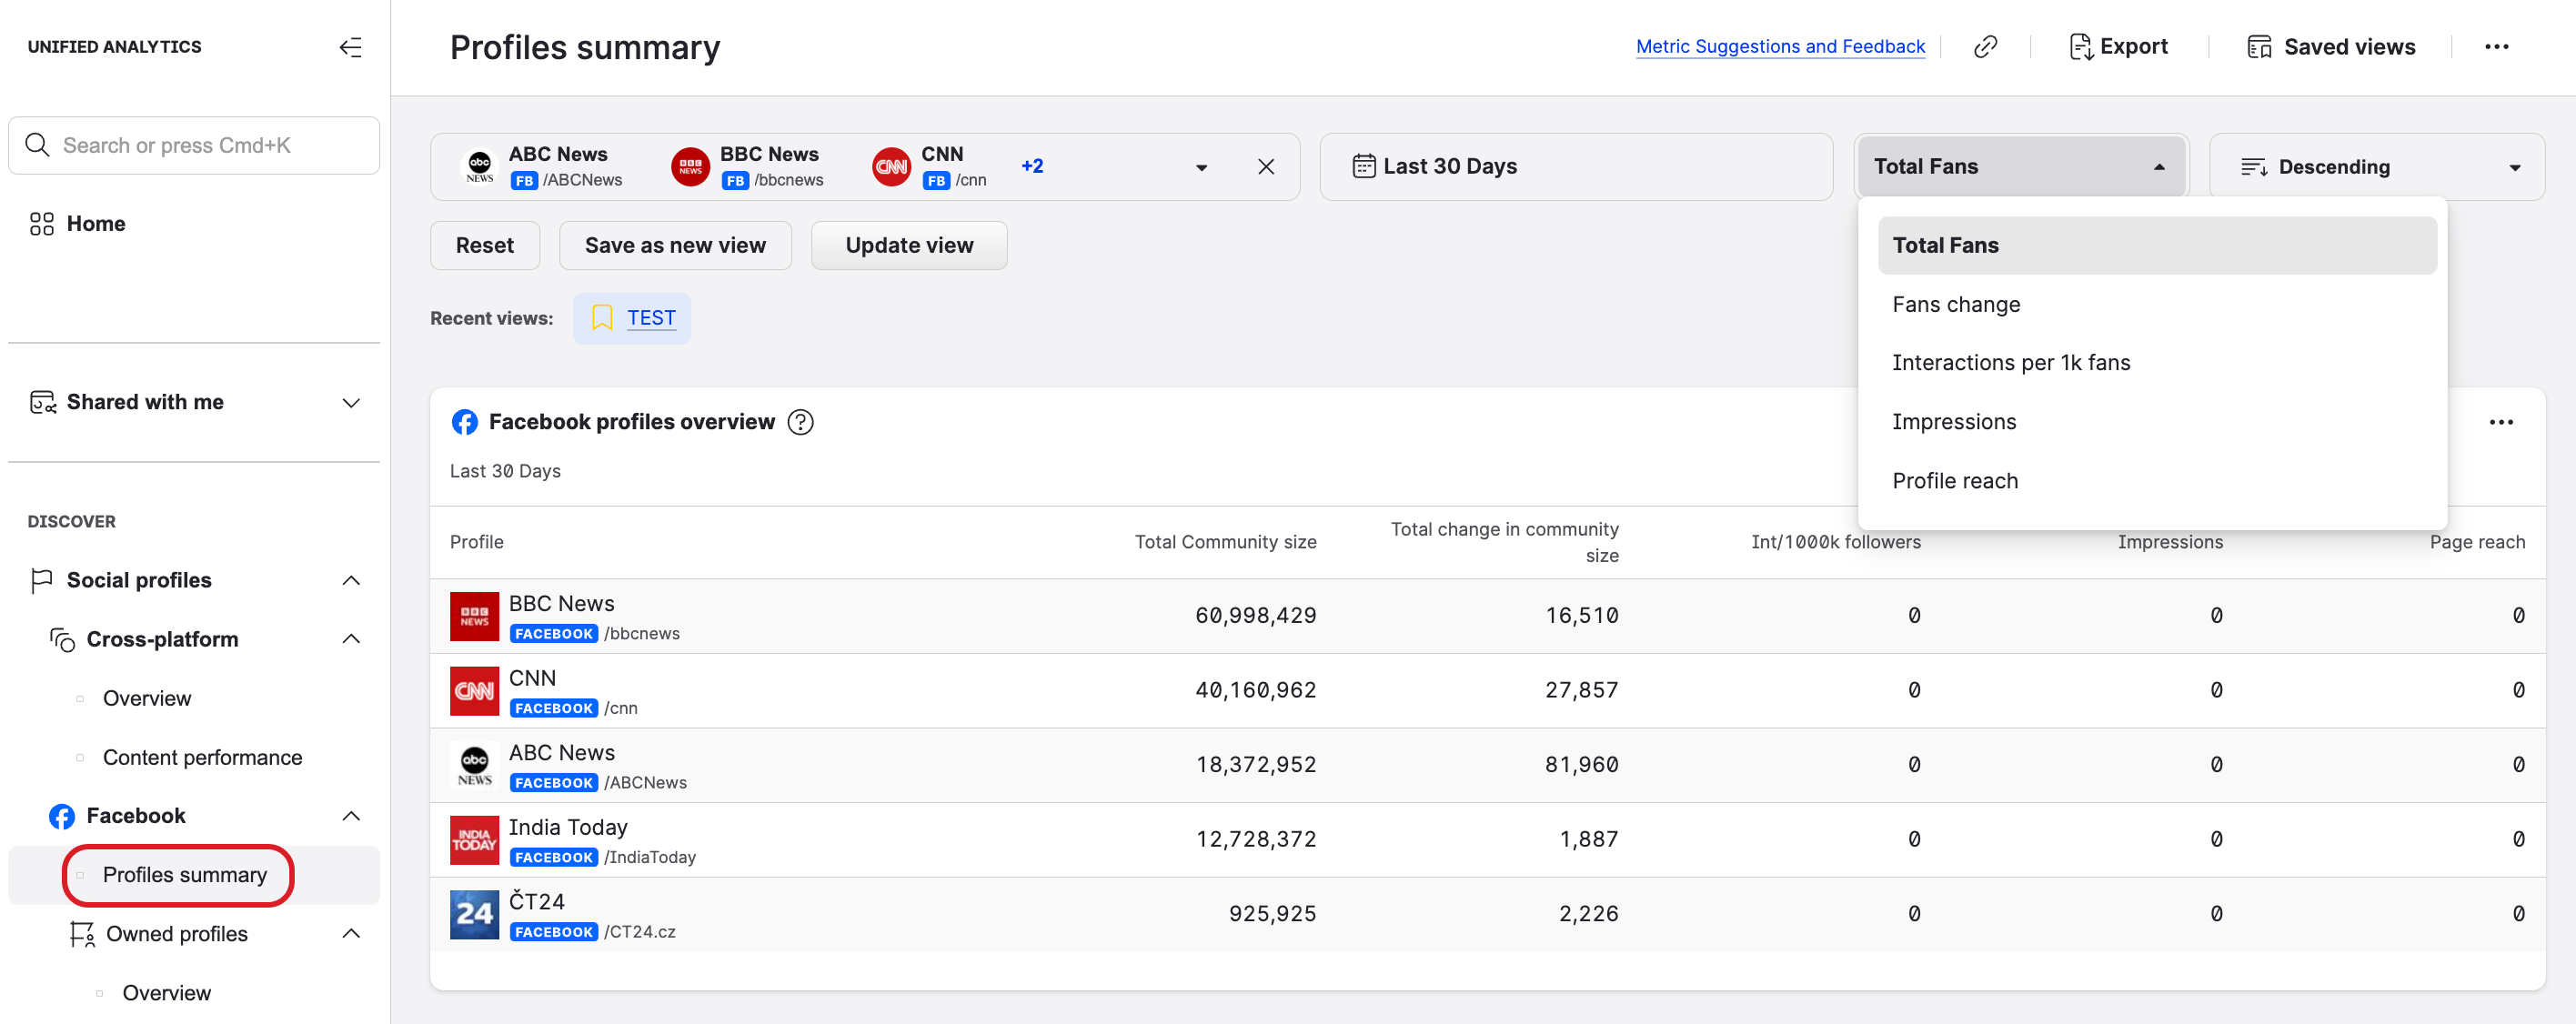Click the Facebook profiles overview help icon
The width and height of the screenshot is (2576, 1024).
[x=800, y=422]
